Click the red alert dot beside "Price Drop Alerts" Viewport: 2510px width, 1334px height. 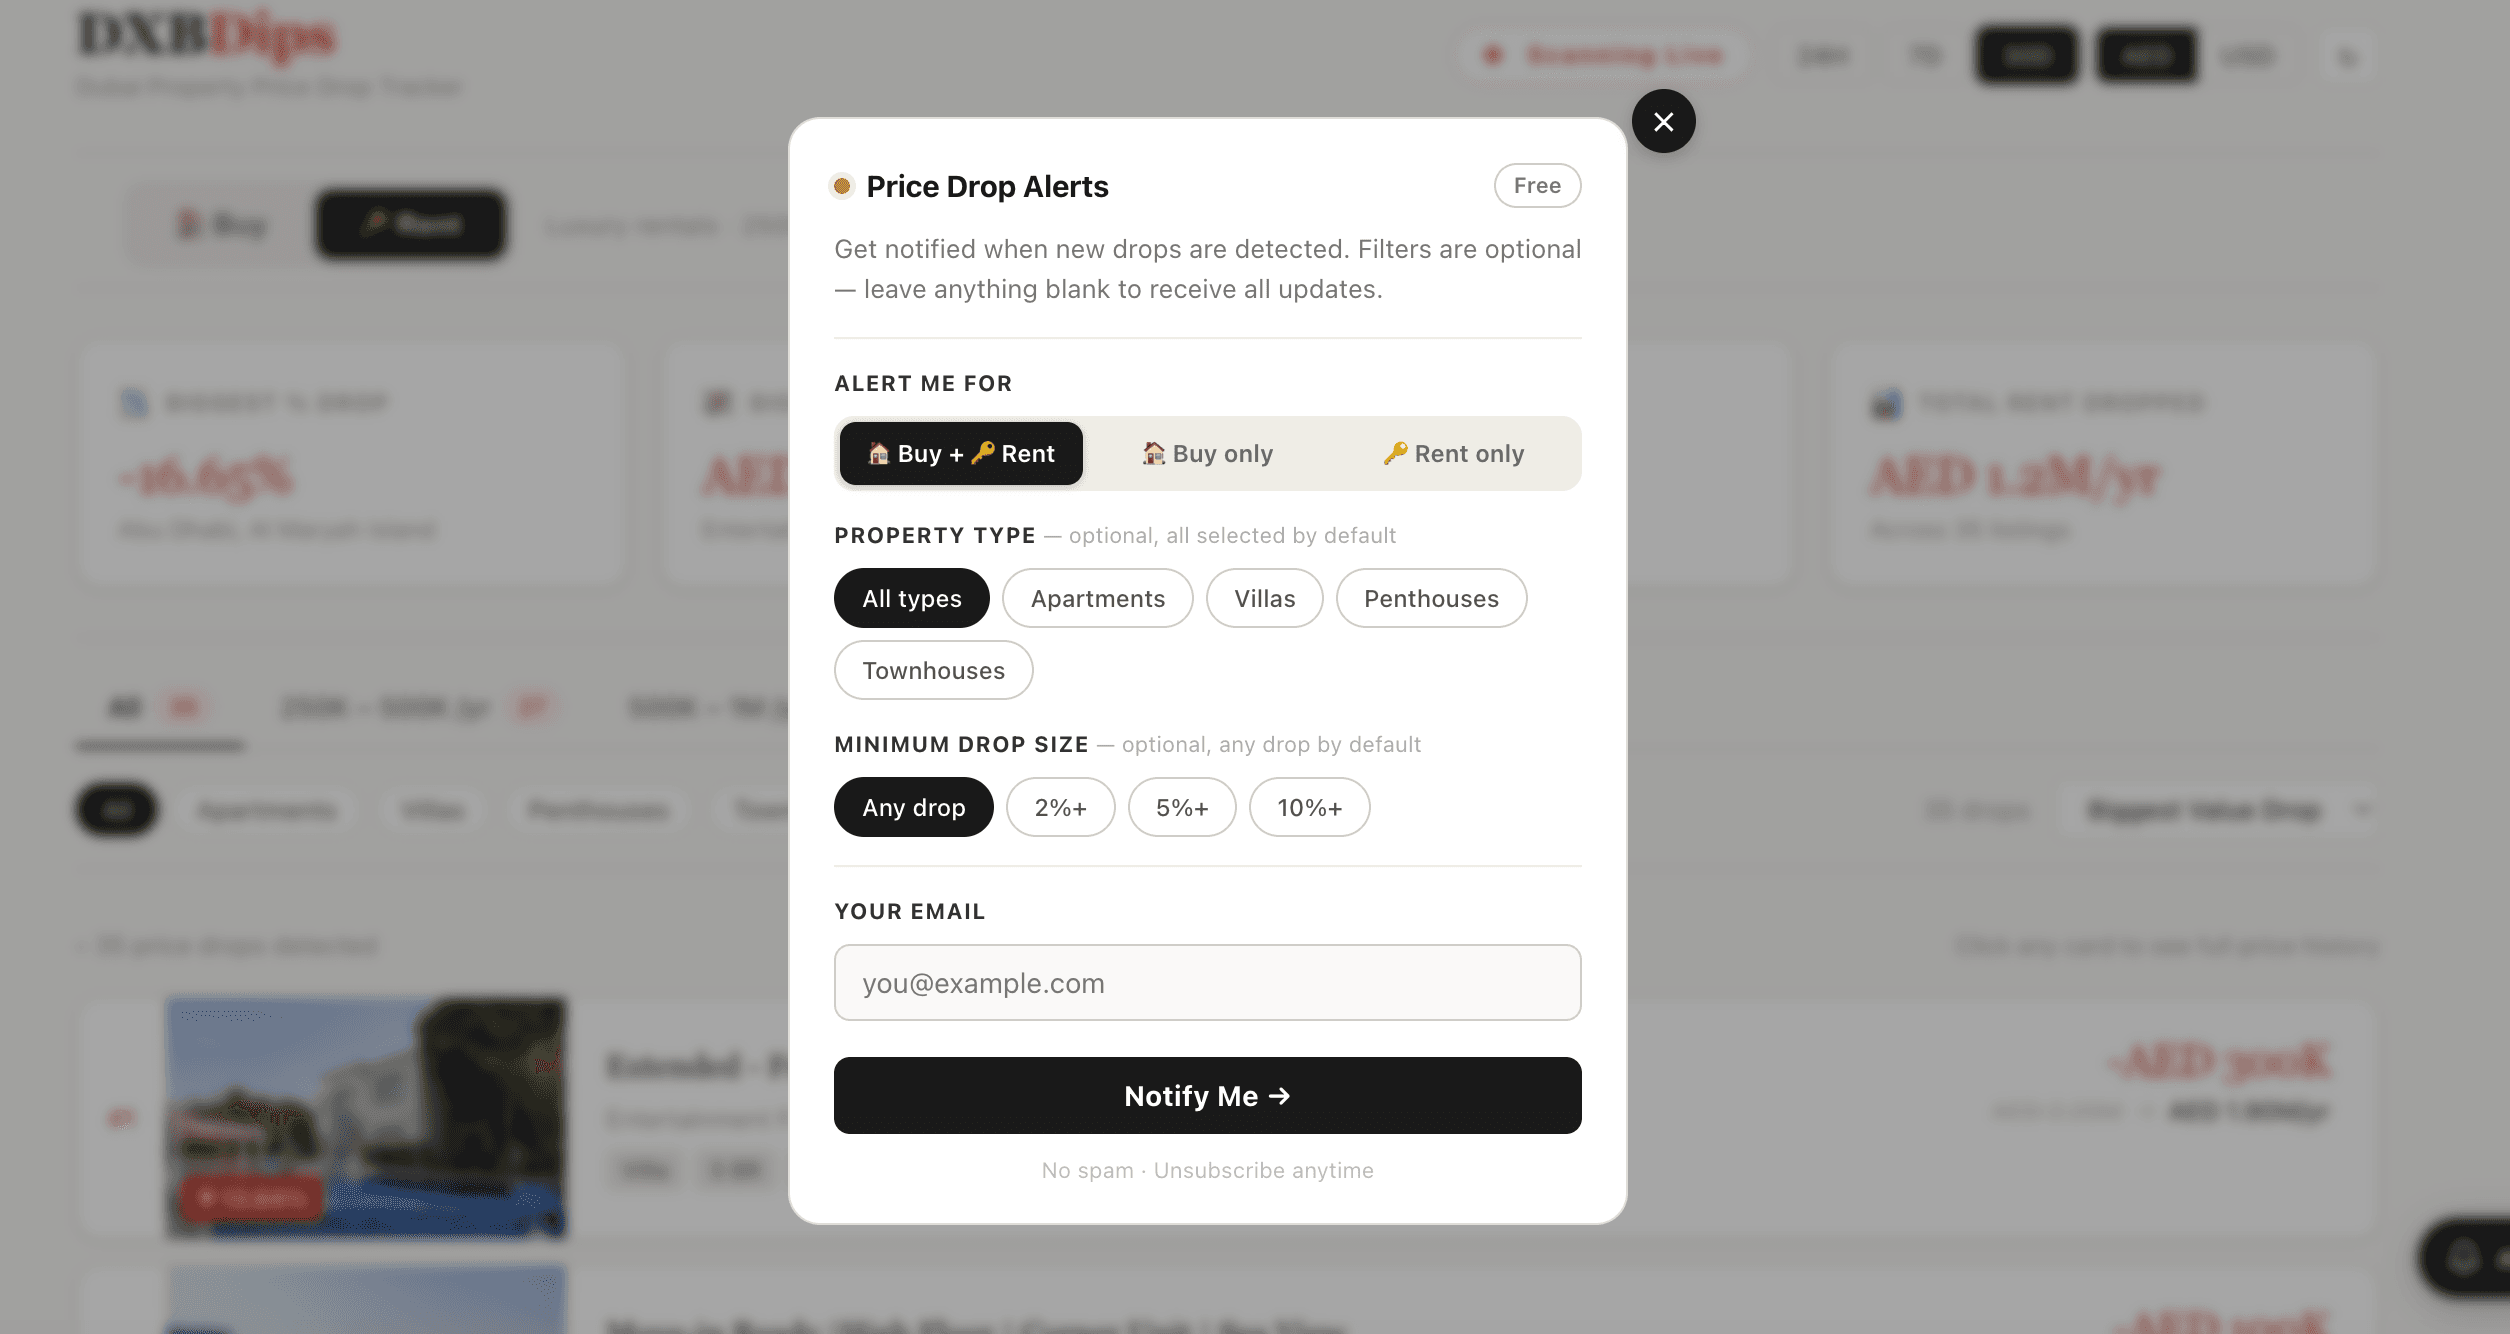[842, 186]
